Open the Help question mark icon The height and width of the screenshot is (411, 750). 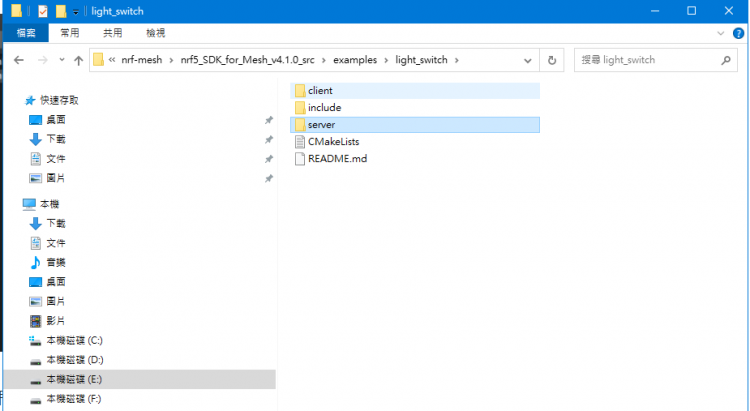(736, 33)
